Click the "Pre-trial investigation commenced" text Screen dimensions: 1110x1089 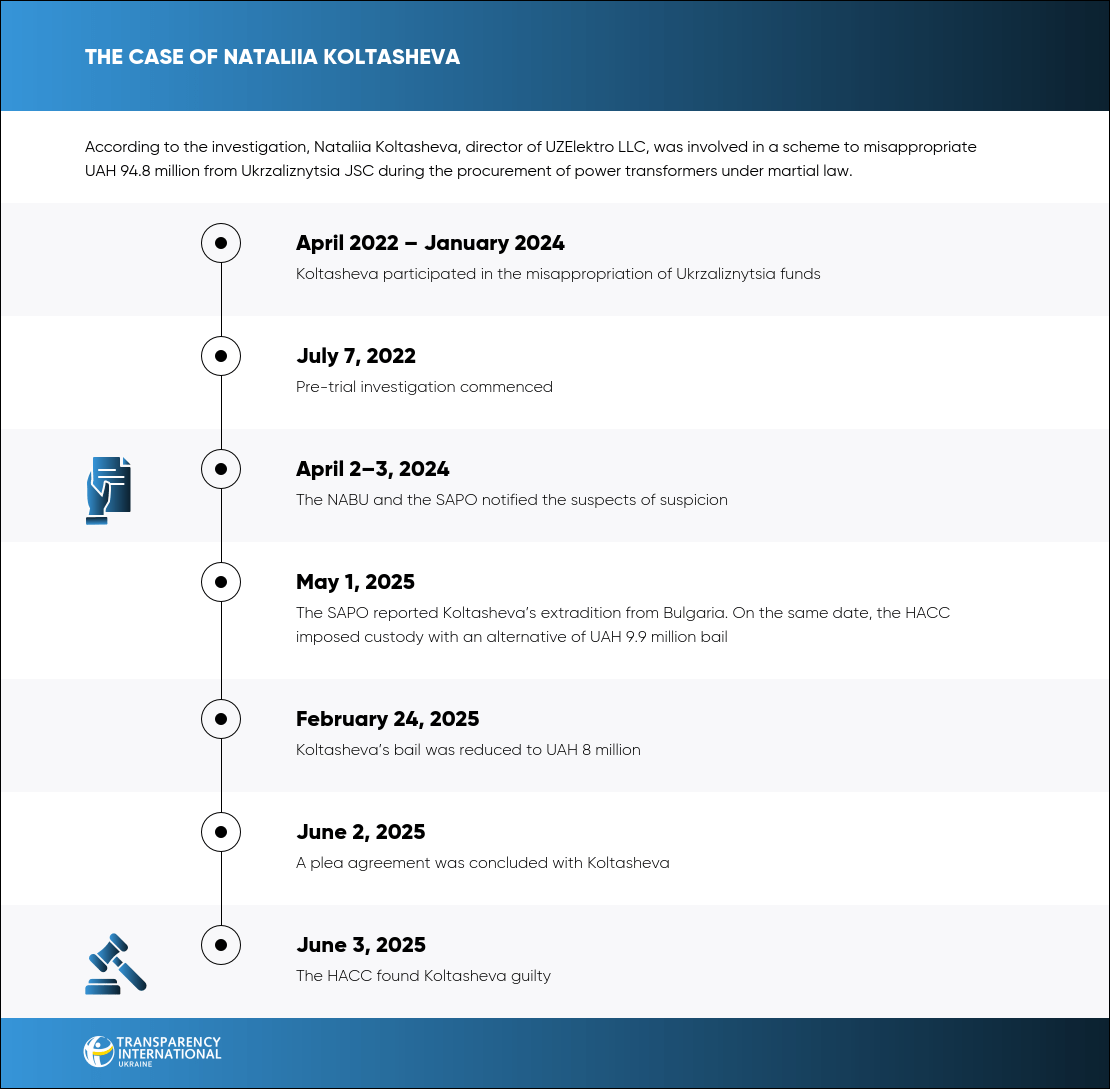424,387
